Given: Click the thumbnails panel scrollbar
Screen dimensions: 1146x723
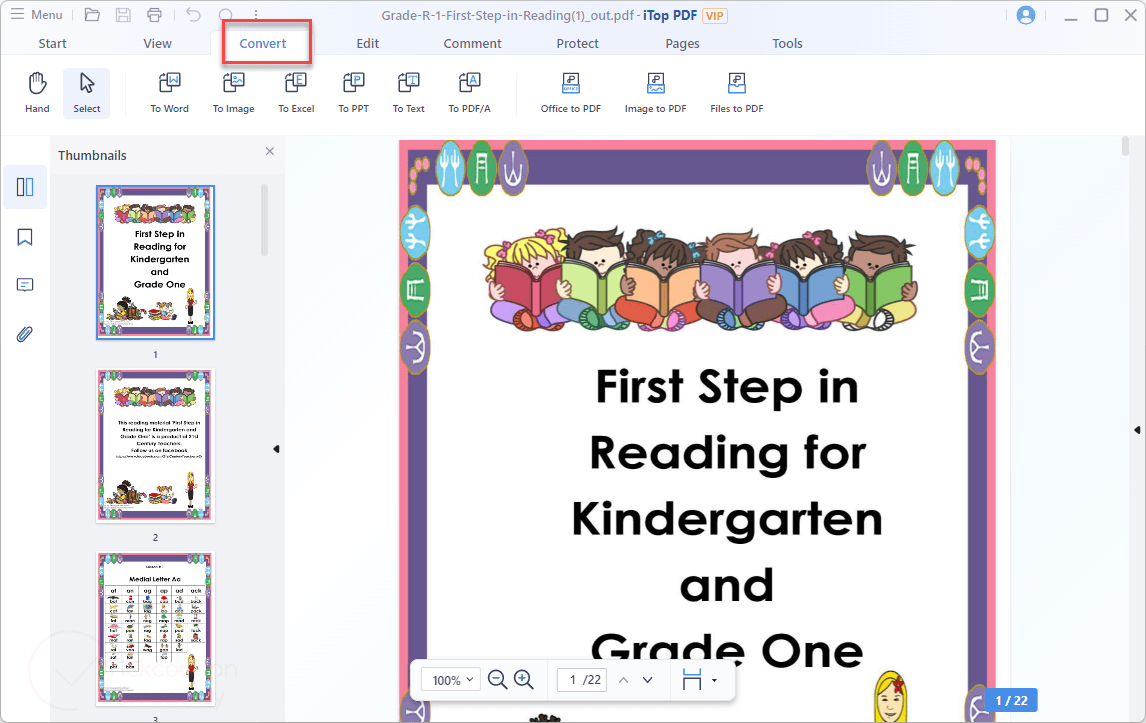Looking at the screenshot, I should pyautogui.click(x=265, y=219).
